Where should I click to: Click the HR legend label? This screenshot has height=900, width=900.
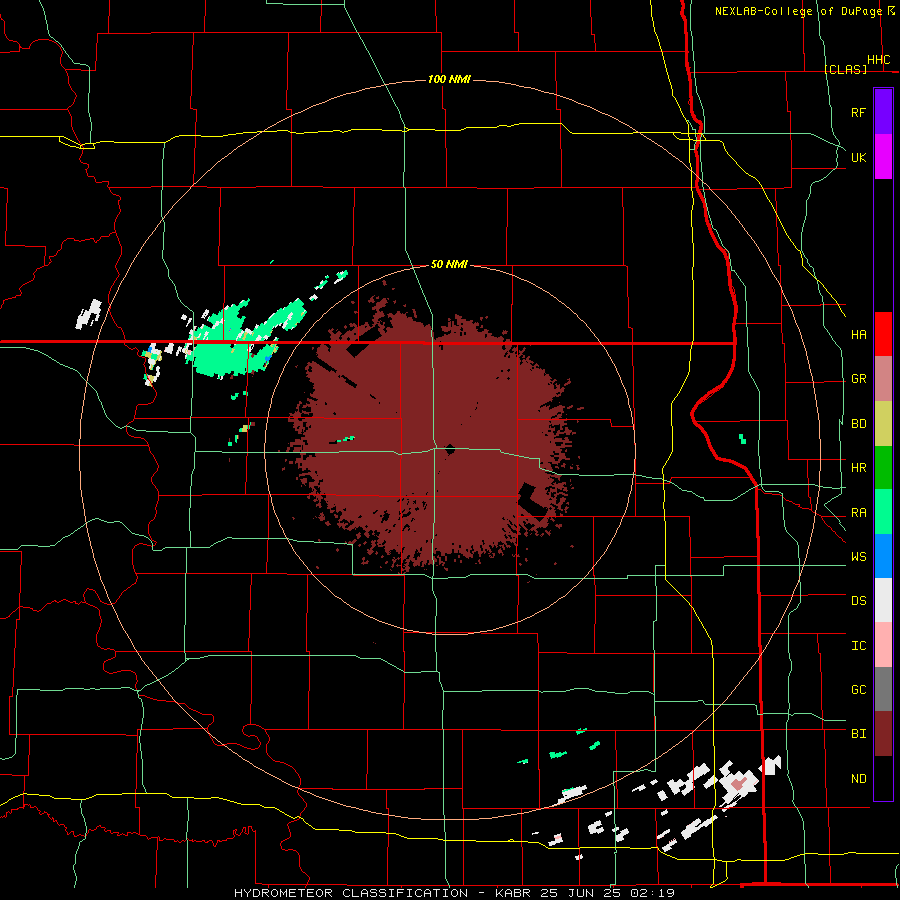click(x=858, y=468)
